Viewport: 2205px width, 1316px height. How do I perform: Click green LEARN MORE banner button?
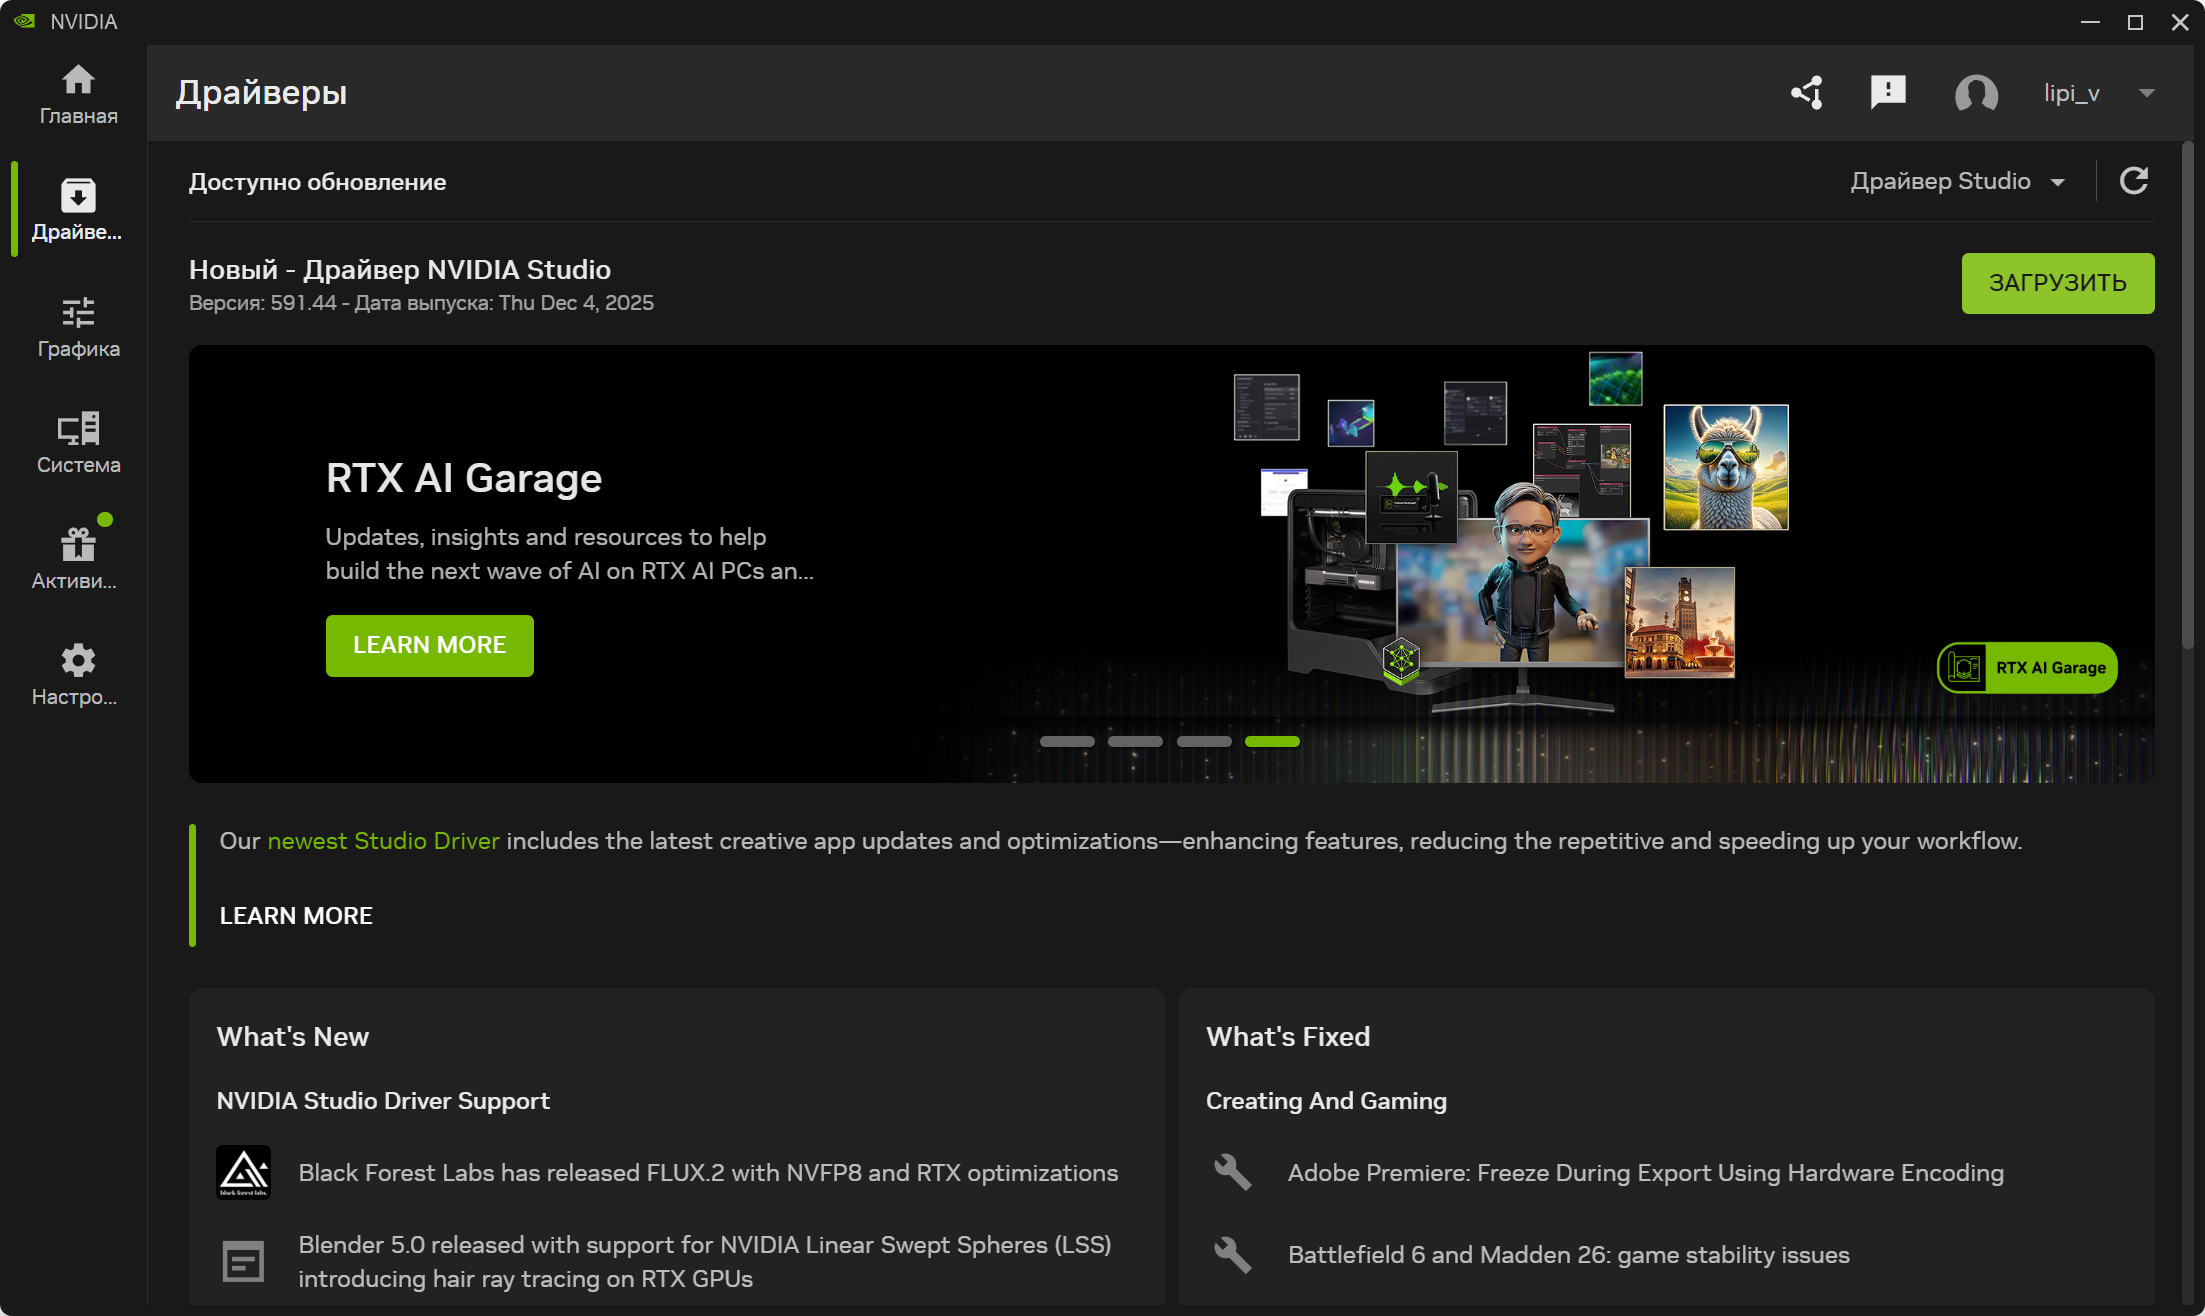click(429, 645)
